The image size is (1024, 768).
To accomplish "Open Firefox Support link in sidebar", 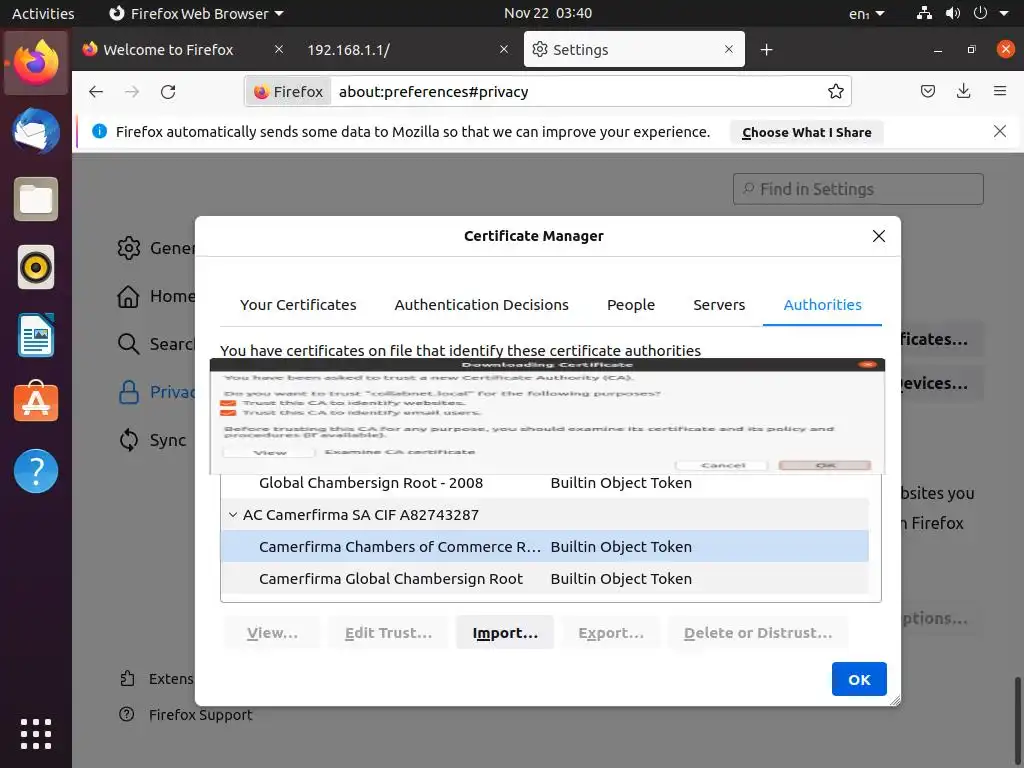I will [x=186, y=715].
